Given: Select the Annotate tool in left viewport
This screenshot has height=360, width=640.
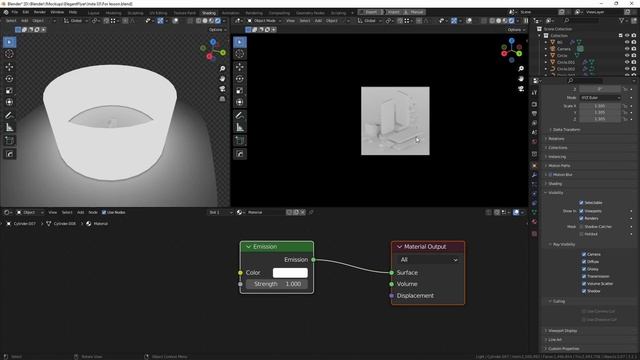Looking at the screenshot, I should 9,116.
